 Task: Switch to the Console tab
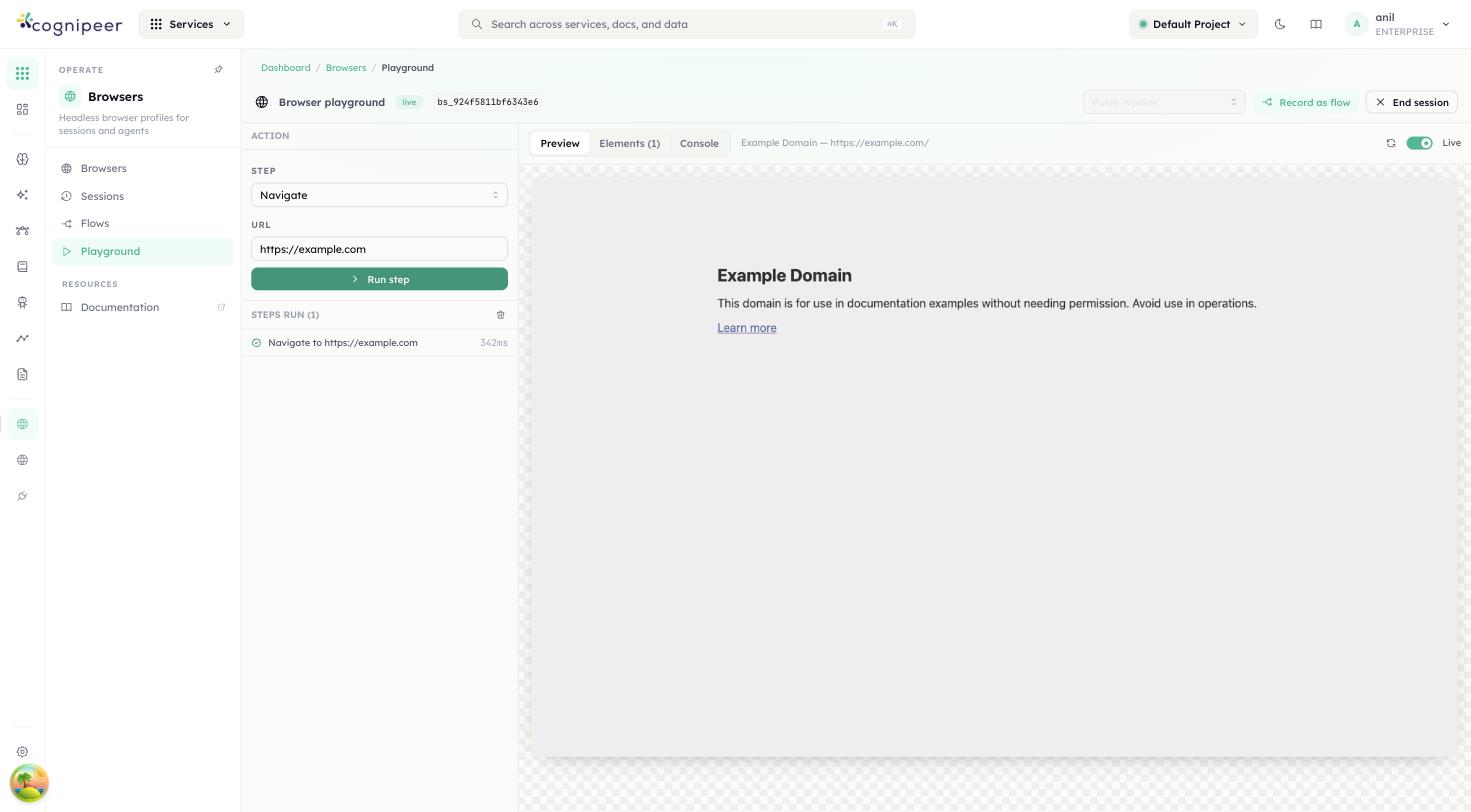[x=699, y=143]
